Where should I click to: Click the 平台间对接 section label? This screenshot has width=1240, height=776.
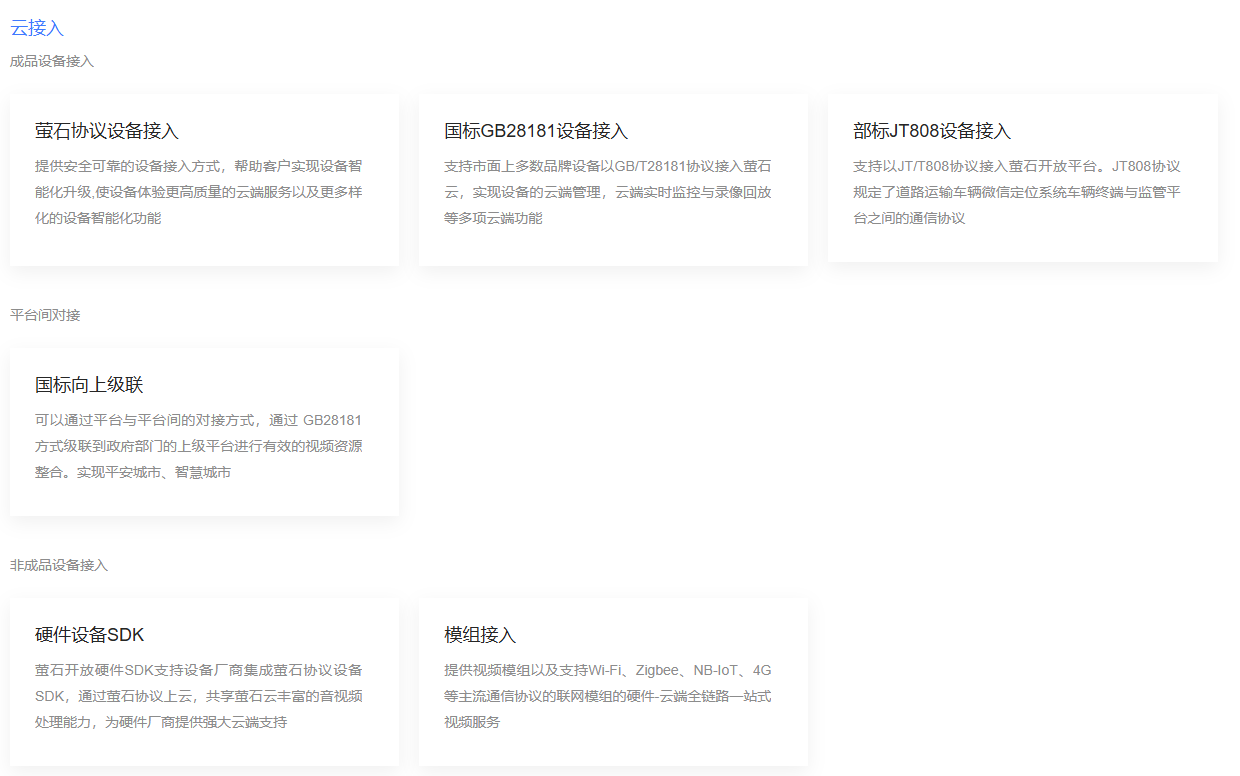pyautogui.click(x=45, y=315)
